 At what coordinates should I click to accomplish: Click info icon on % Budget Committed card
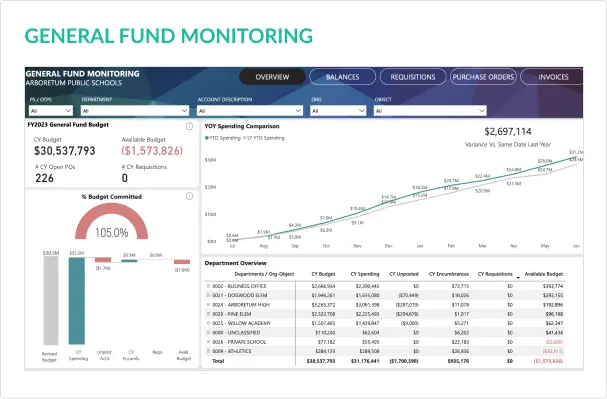click(189, 196)
